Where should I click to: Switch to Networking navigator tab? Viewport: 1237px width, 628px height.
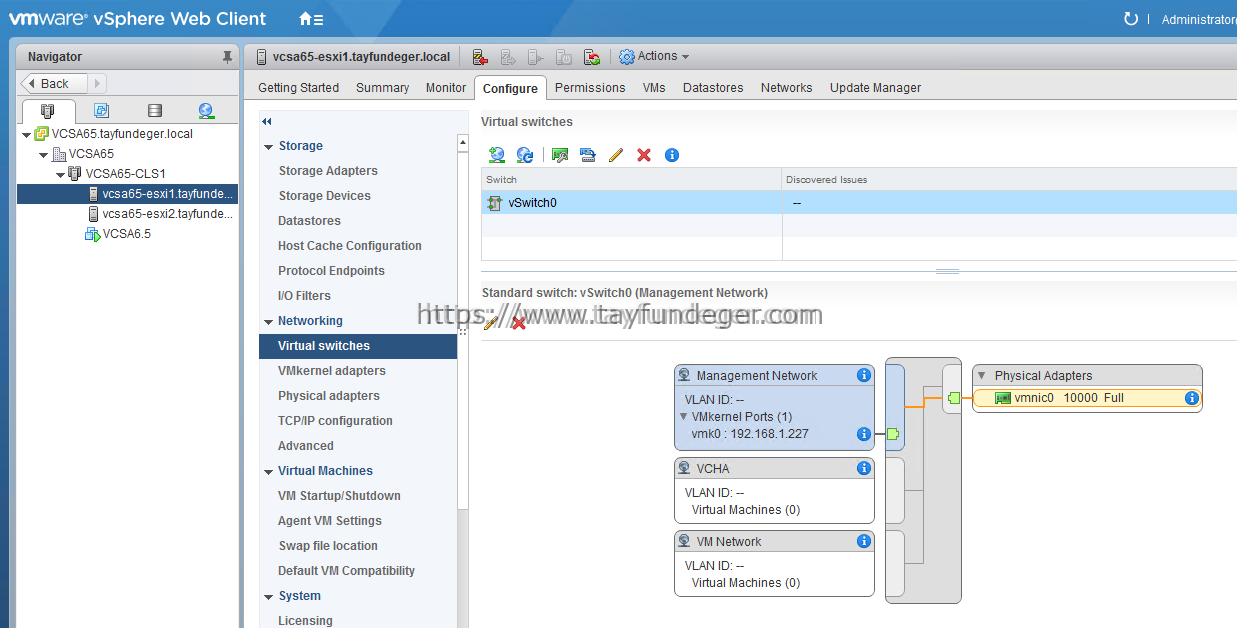coord(206,111)
